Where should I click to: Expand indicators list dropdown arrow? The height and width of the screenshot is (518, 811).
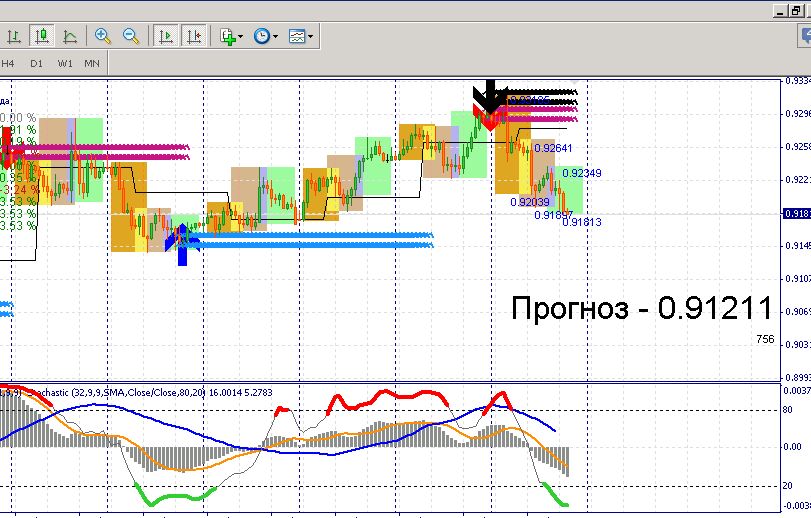tap(241, 37)
